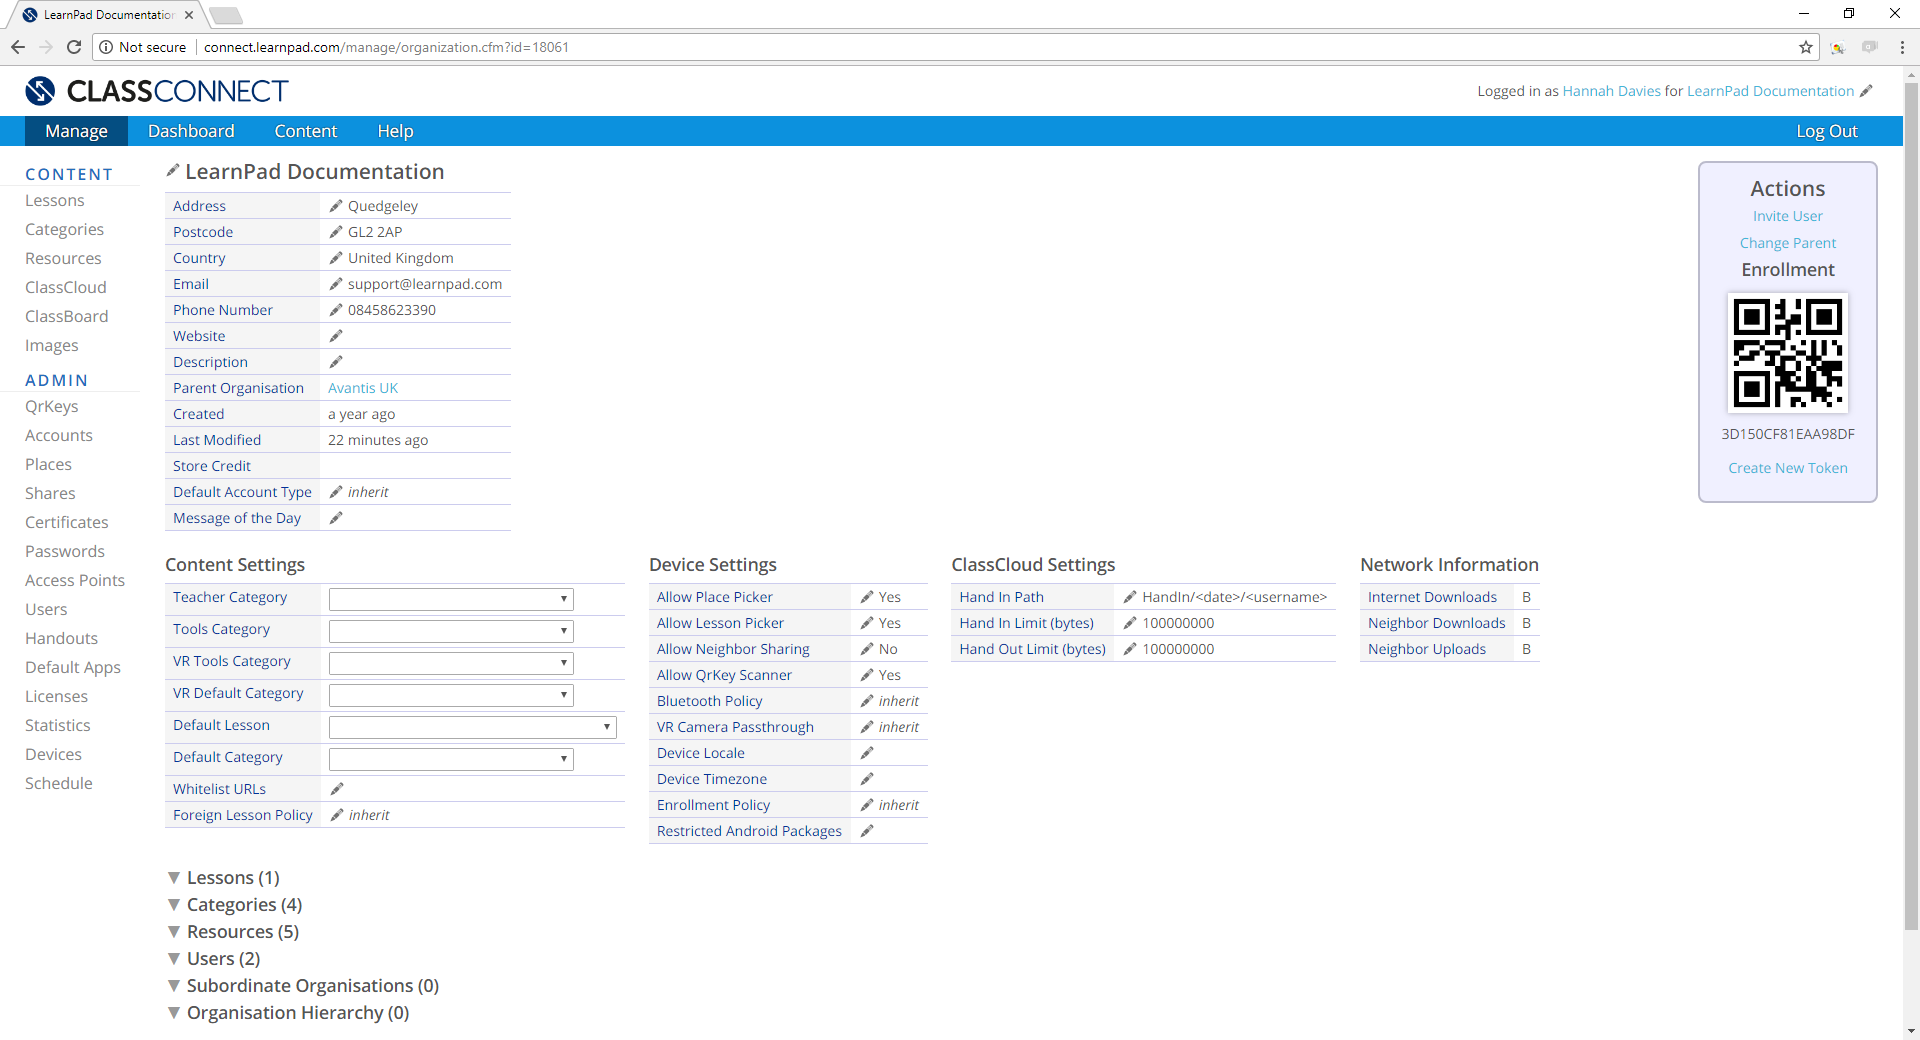
Task: Click the pencil icon next to organisation title
Action: (x=173, y=171)
